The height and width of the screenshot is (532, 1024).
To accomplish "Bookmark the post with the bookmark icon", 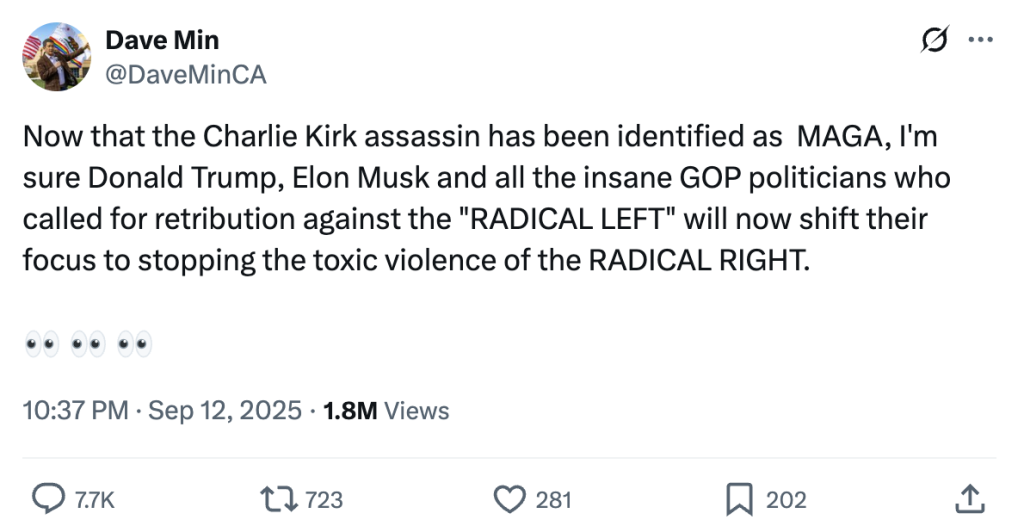I will tap(739, 498).
